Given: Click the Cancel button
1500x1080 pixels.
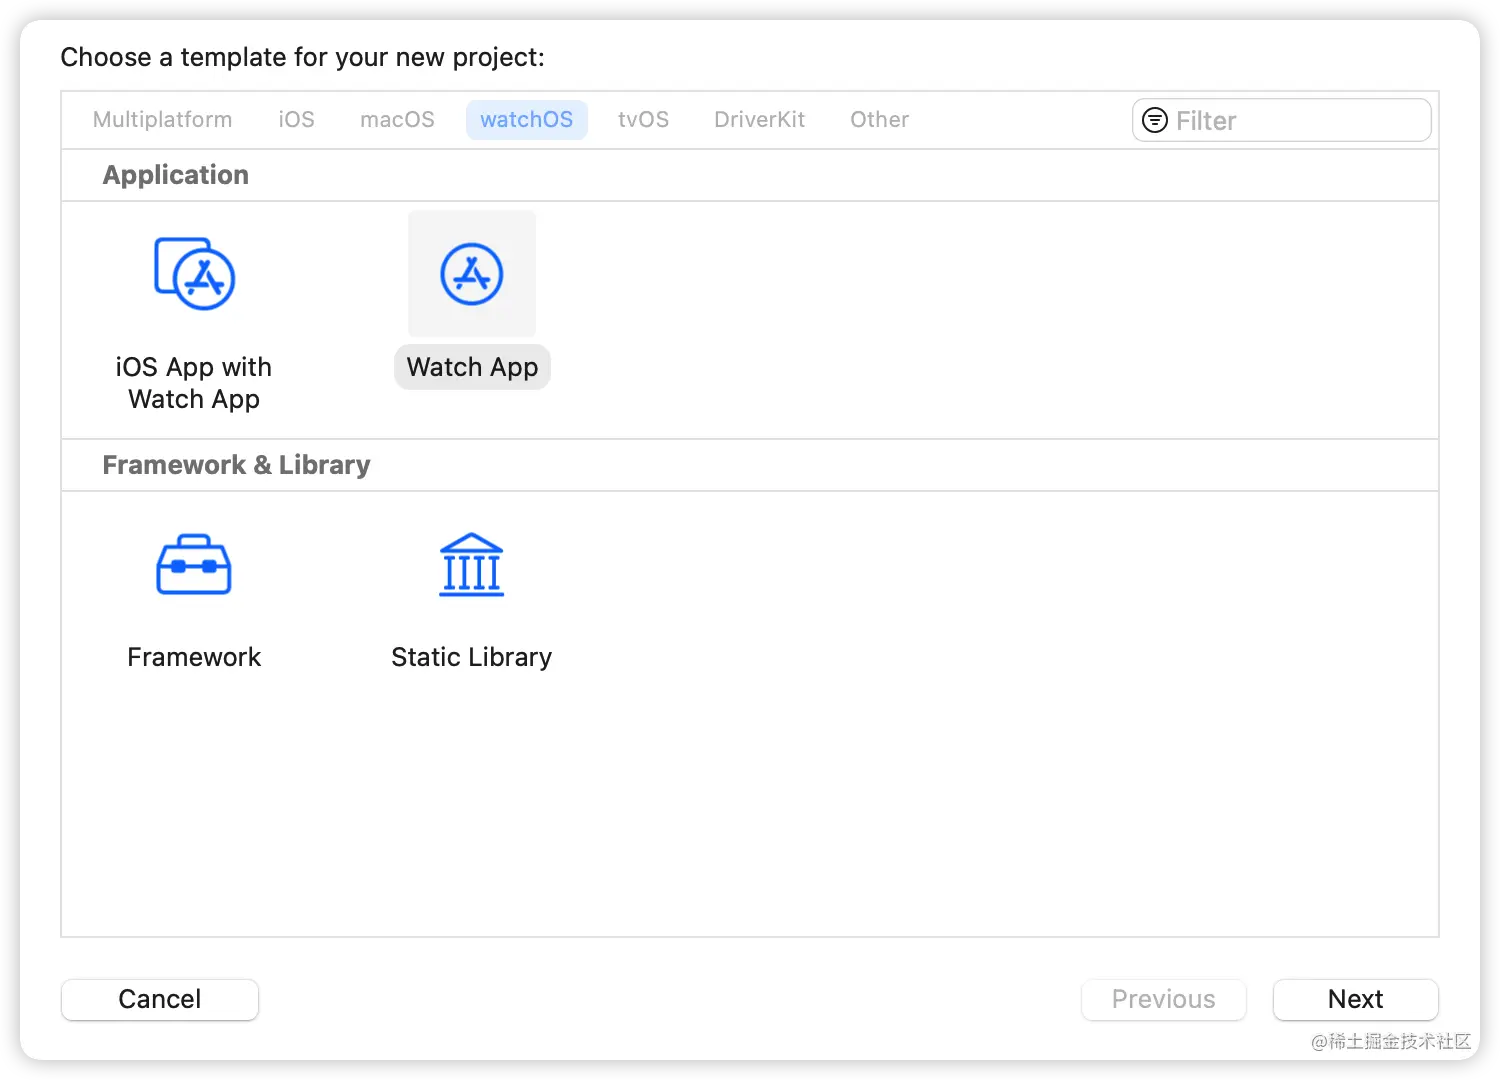Looking at the screenshot, I should 160,999.
